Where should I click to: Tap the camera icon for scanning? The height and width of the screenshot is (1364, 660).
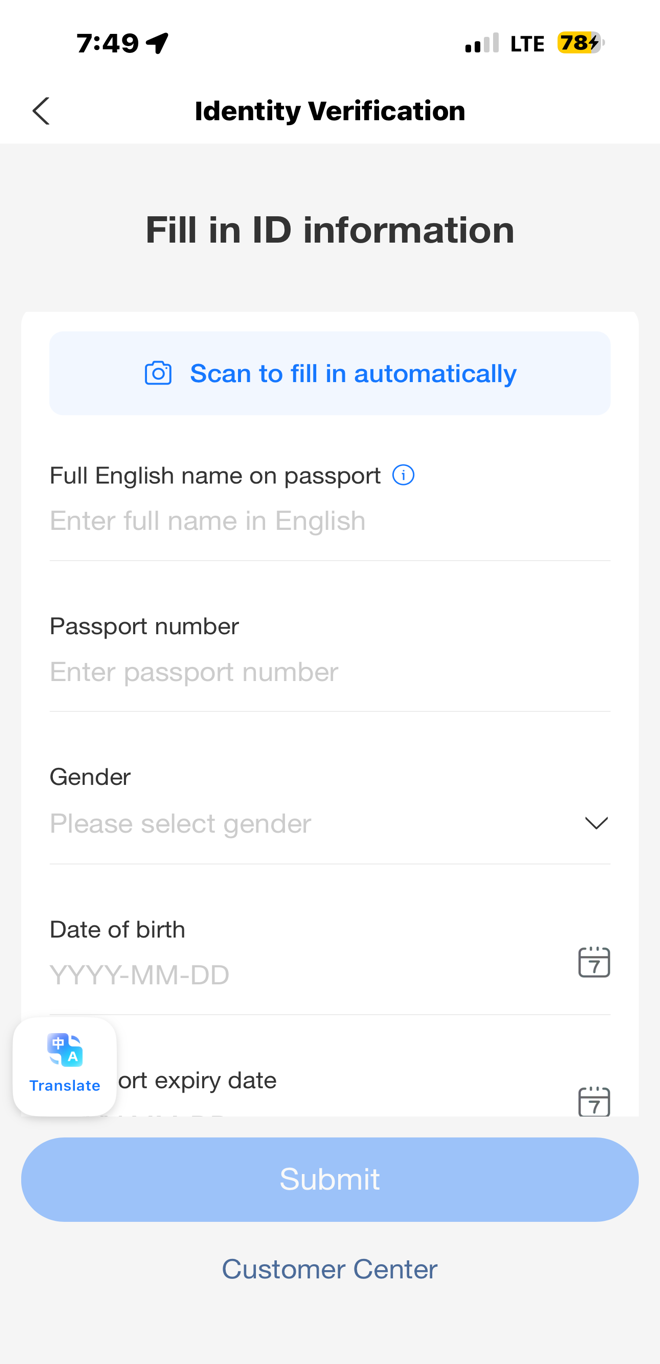tap(158, 373)
